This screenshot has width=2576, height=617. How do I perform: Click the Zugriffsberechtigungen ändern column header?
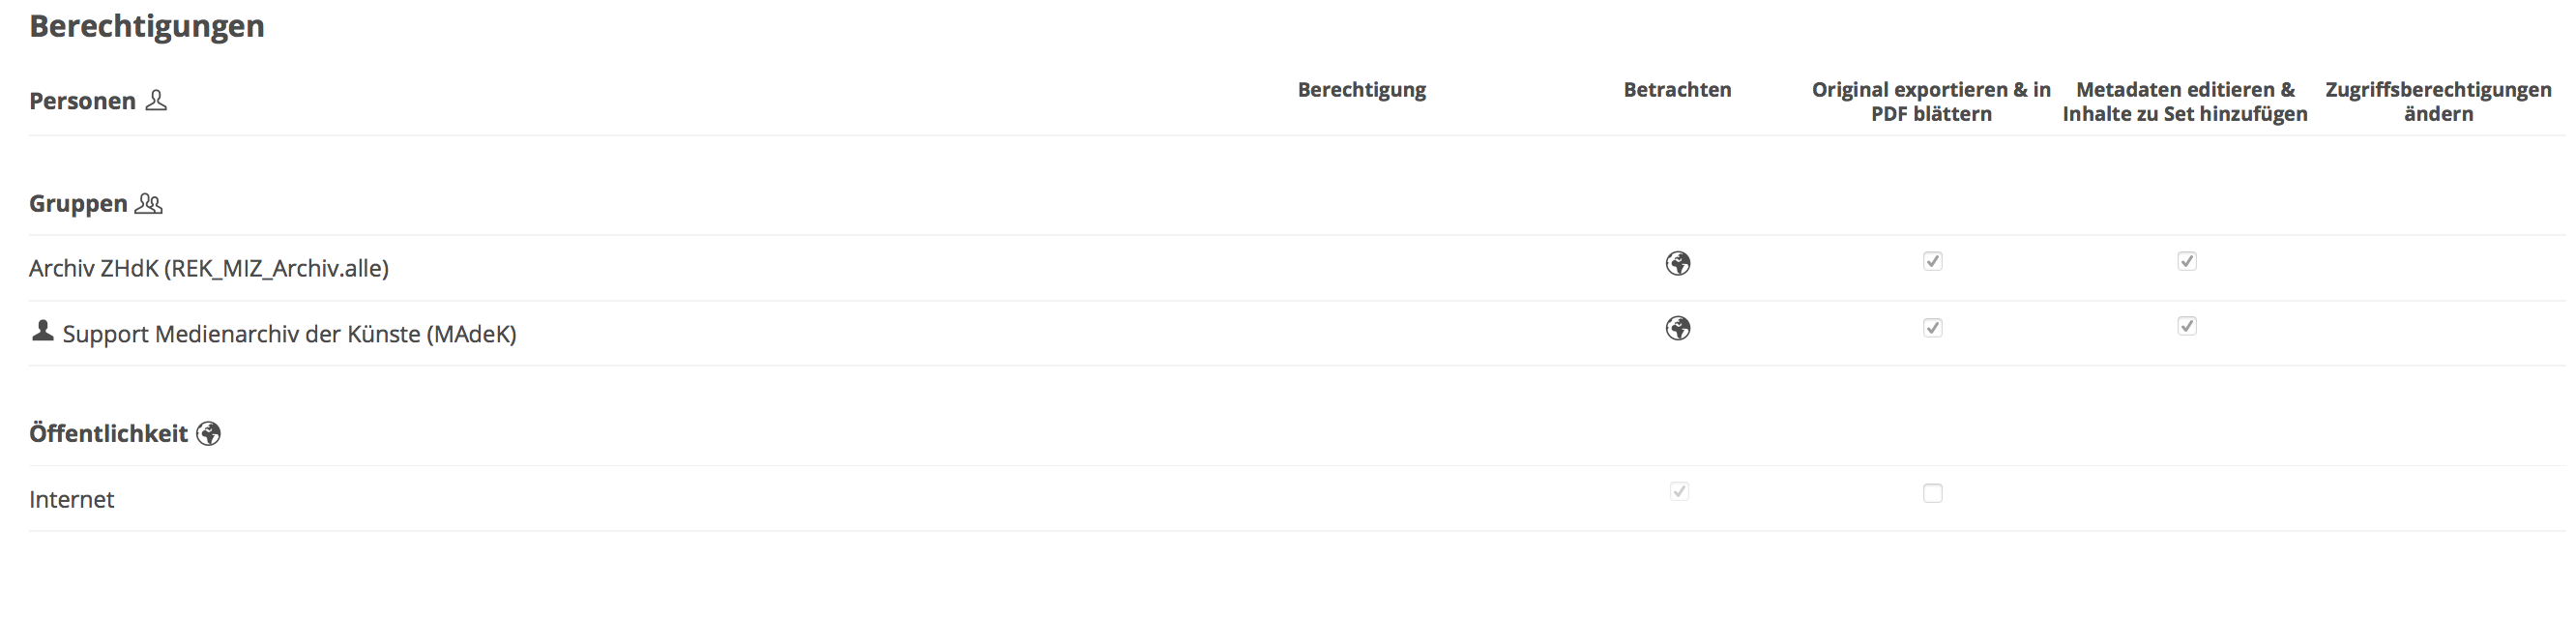(x=2438, y=101)
